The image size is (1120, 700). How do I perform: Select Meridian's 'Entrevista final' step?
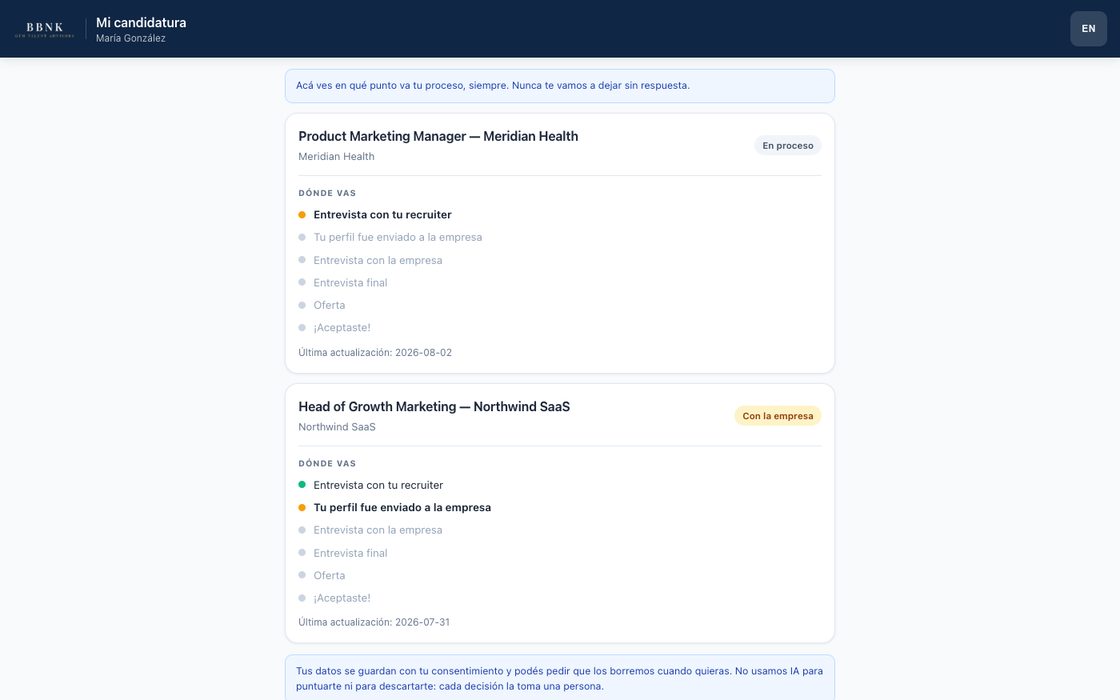[x=350, y=283]
